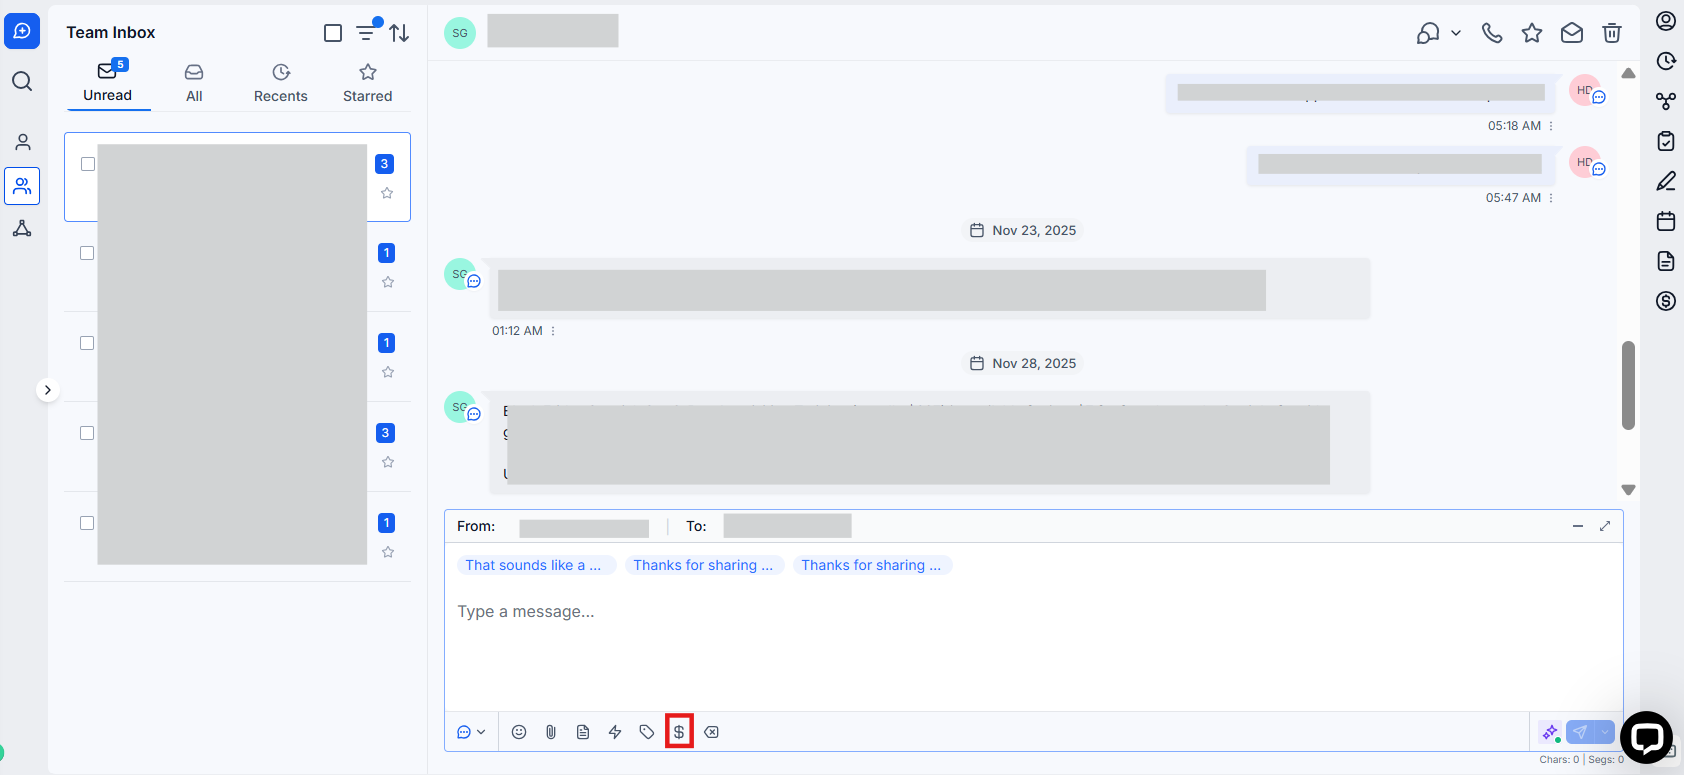Open the network nodes icon in left sidebar

pos(22,229)
